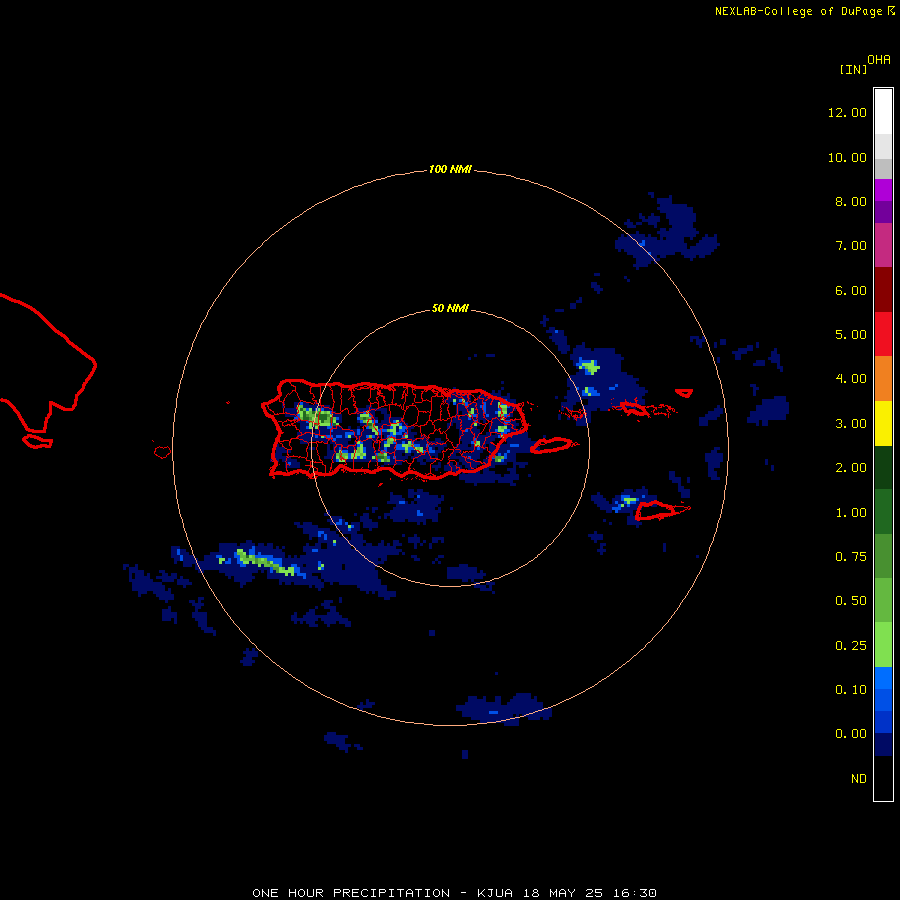Select the black ND swatch in legend
The height and width of the screenshot is (900, 900).
tap(883, 778)
